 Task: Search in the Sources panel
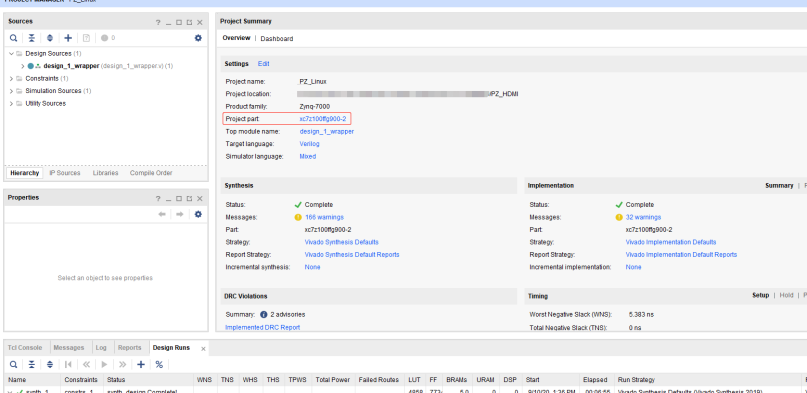13,38
